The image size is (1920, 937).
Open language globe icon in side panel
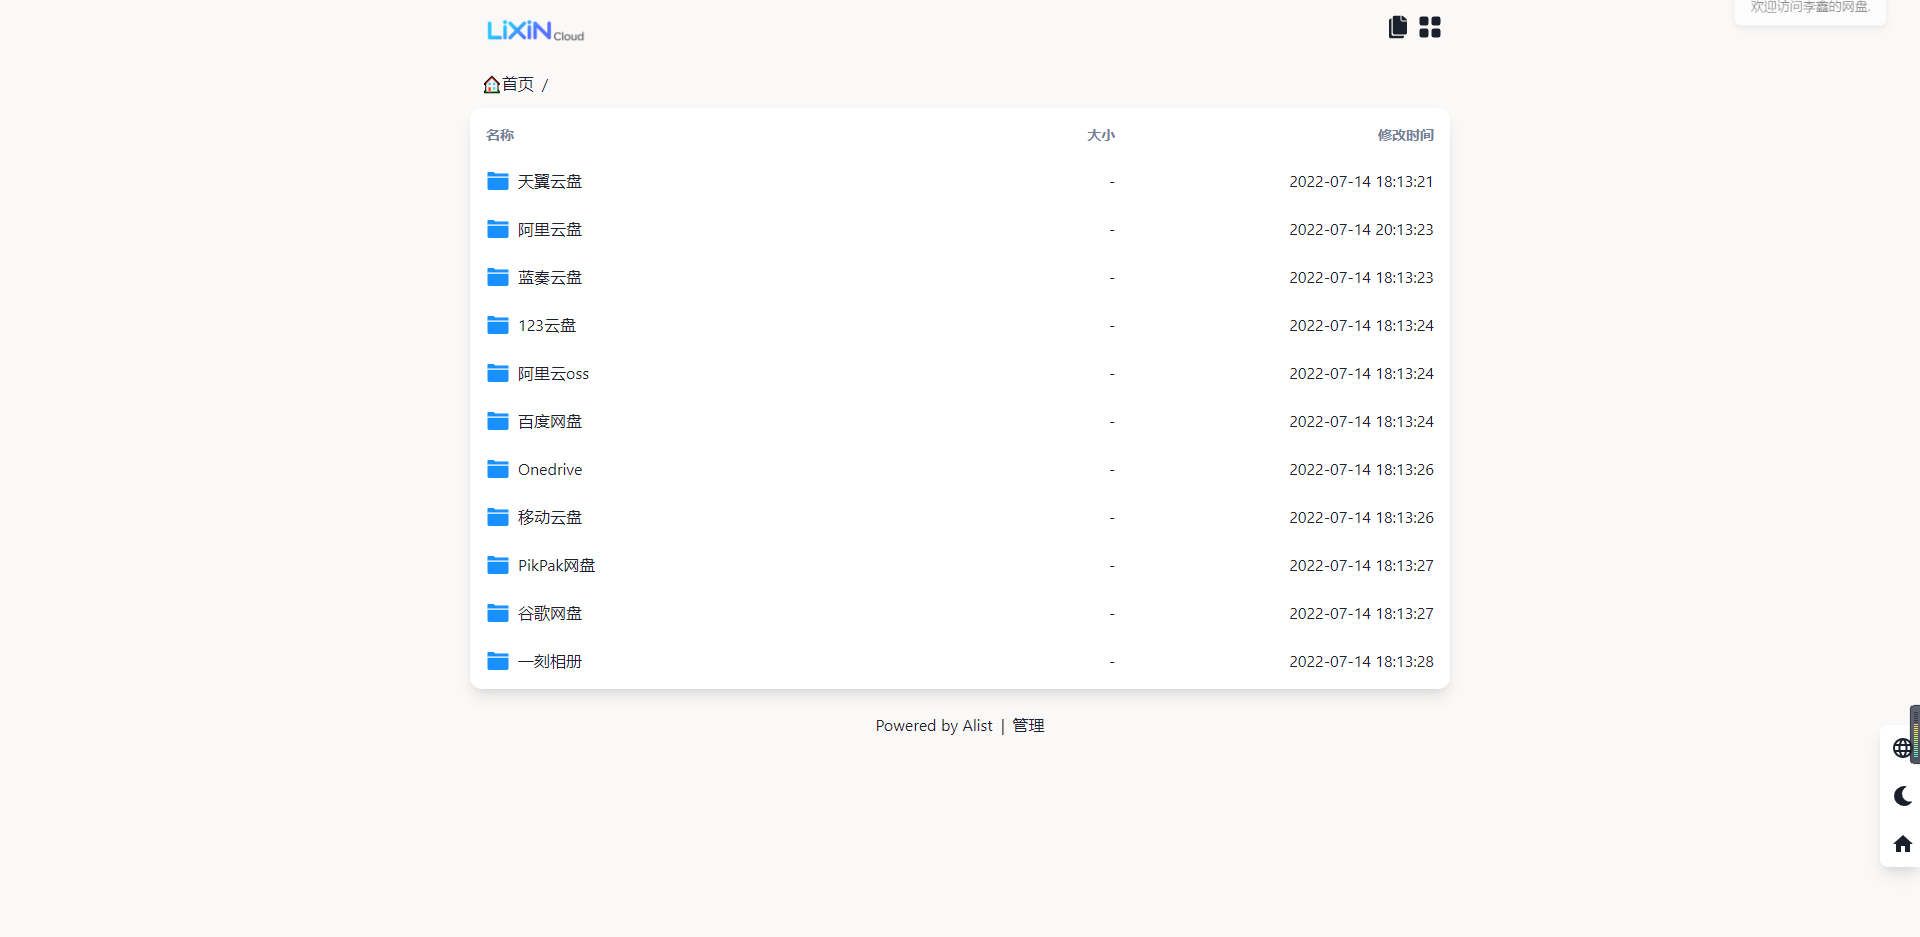pos(1902,748)
